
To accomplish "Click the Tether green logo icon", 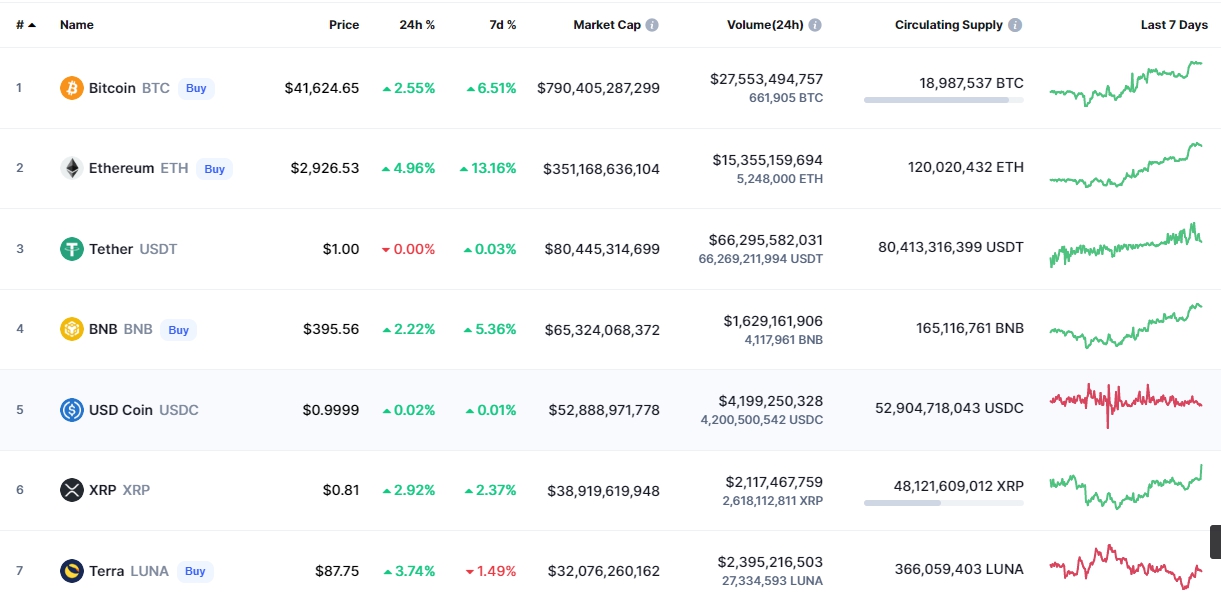I will (x=71, y=249).
